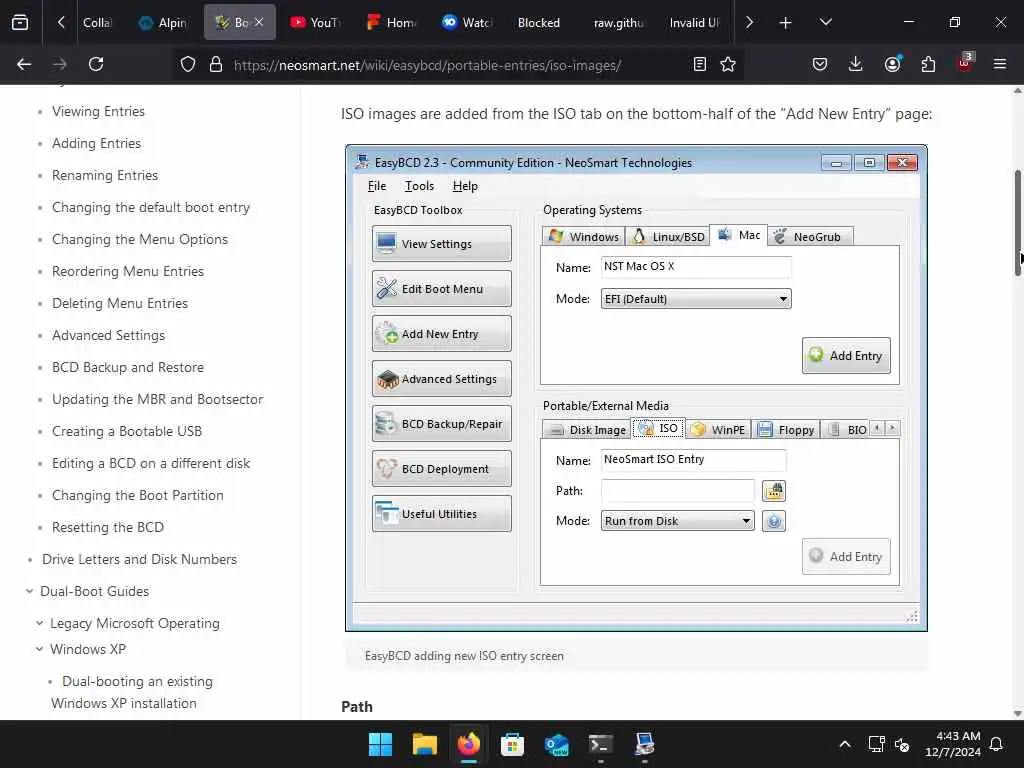Image resolution: width=1024 pixels, height=768 pixels.
Task: Open clock and date flyout
Action: coord(953,744)
